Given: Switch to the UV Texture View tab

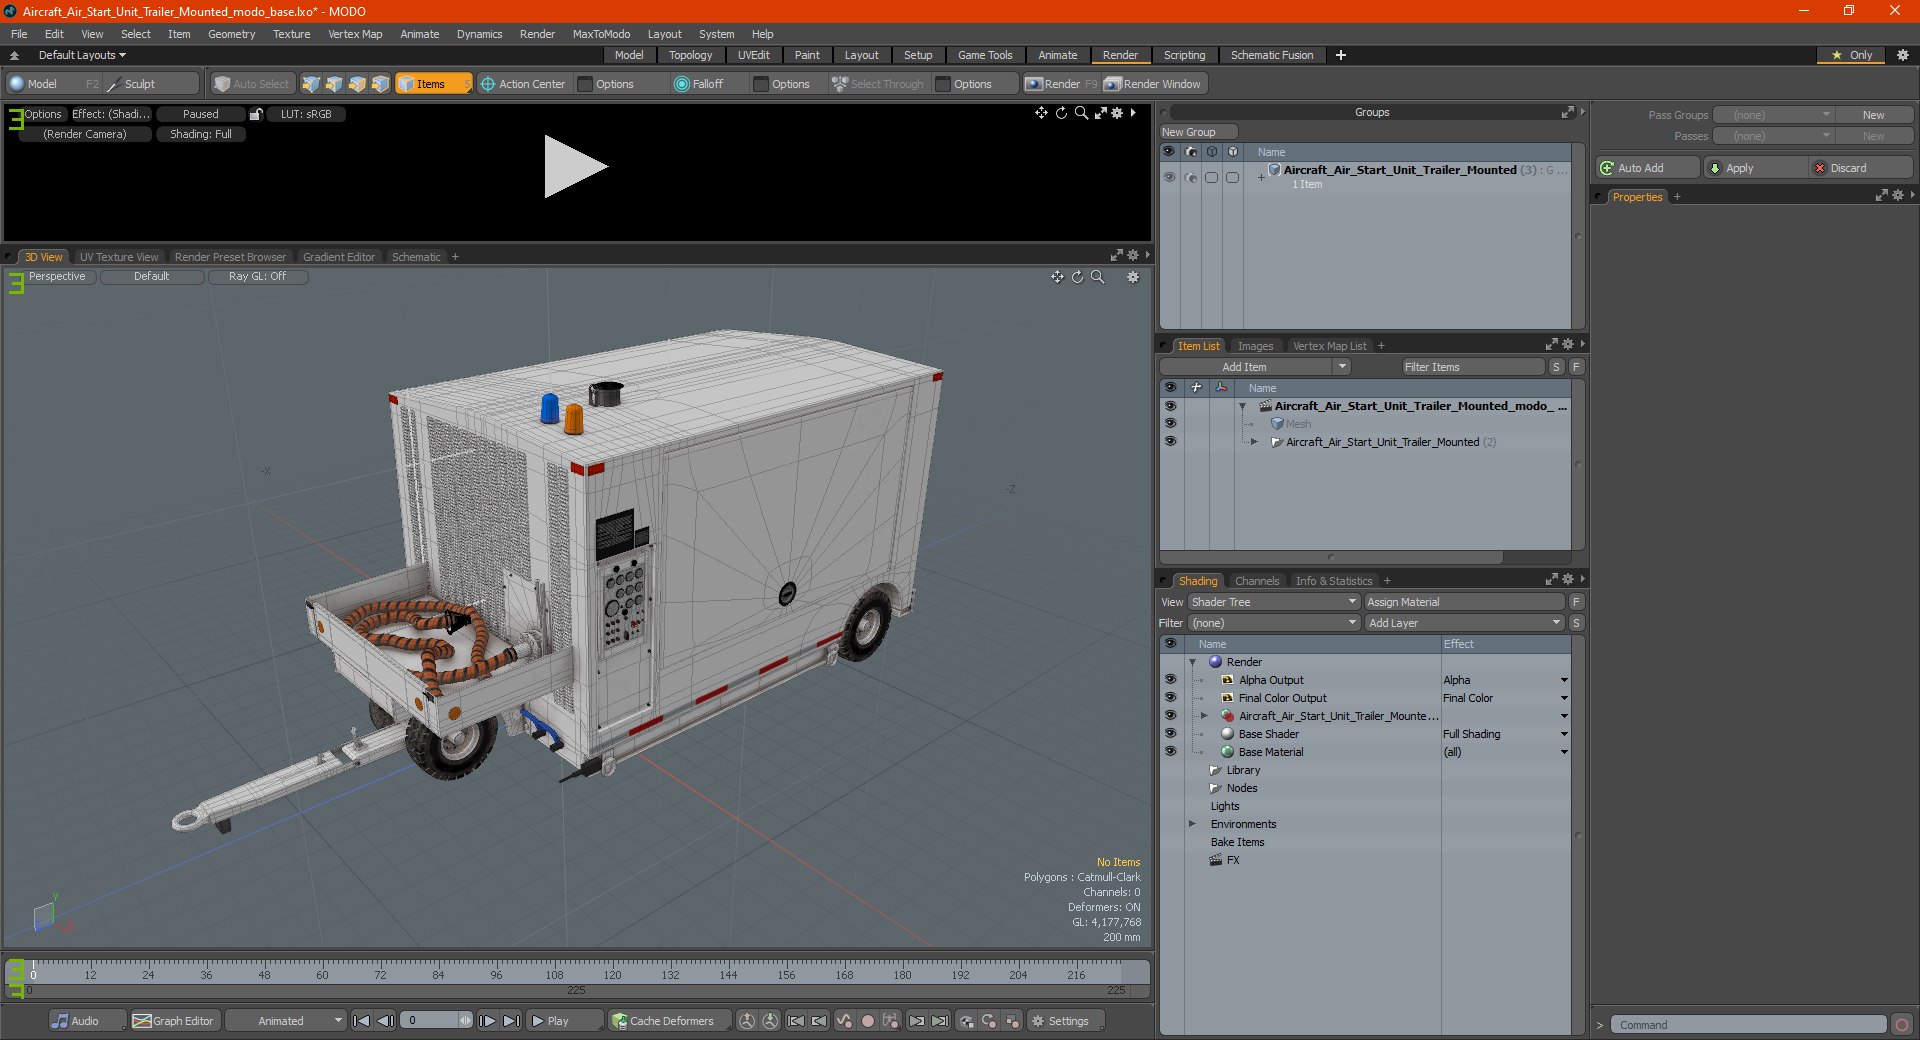Looking at the screenshot, I should pos(119,257).
